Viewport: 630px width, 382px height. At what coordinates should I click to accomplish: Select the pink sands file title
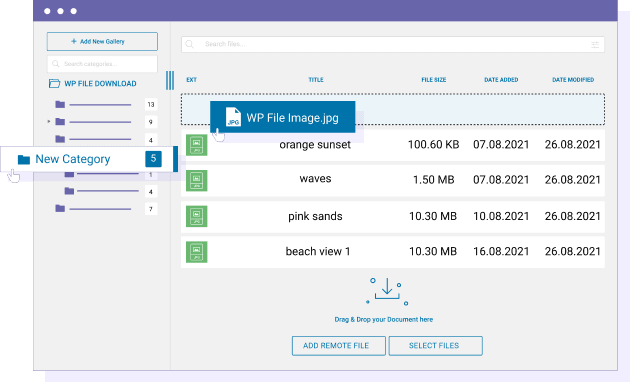coord(315,216)
